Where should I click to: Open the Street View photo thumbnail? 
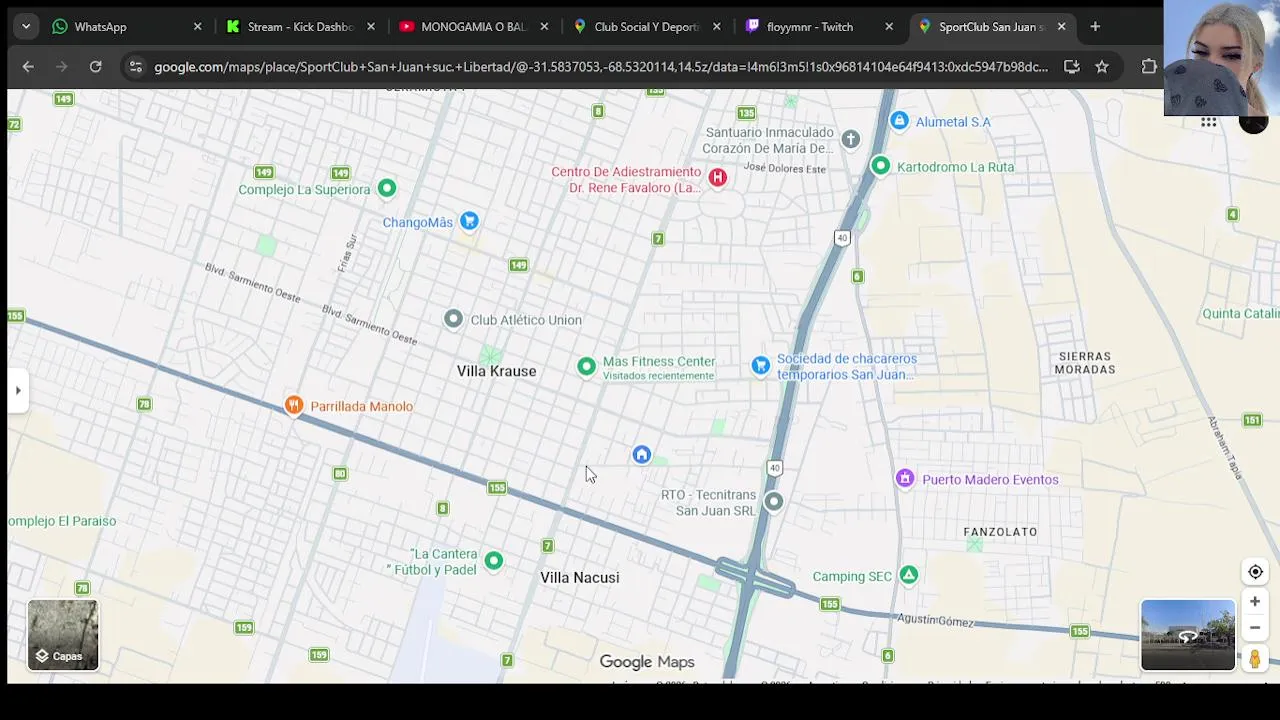(1188, 635)
